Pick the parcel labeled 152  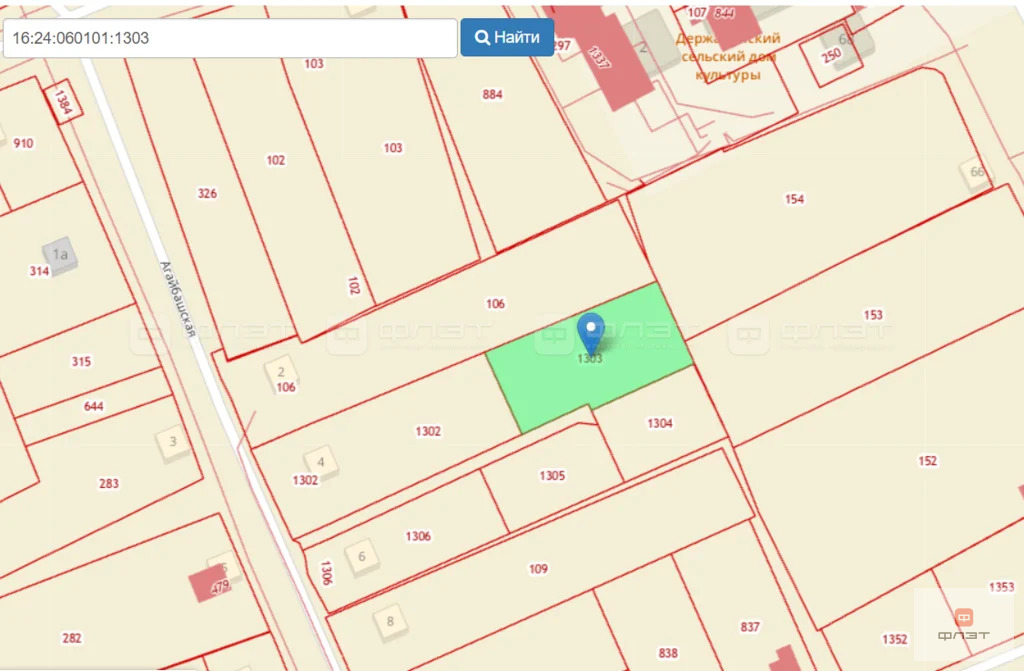[927, 461]
